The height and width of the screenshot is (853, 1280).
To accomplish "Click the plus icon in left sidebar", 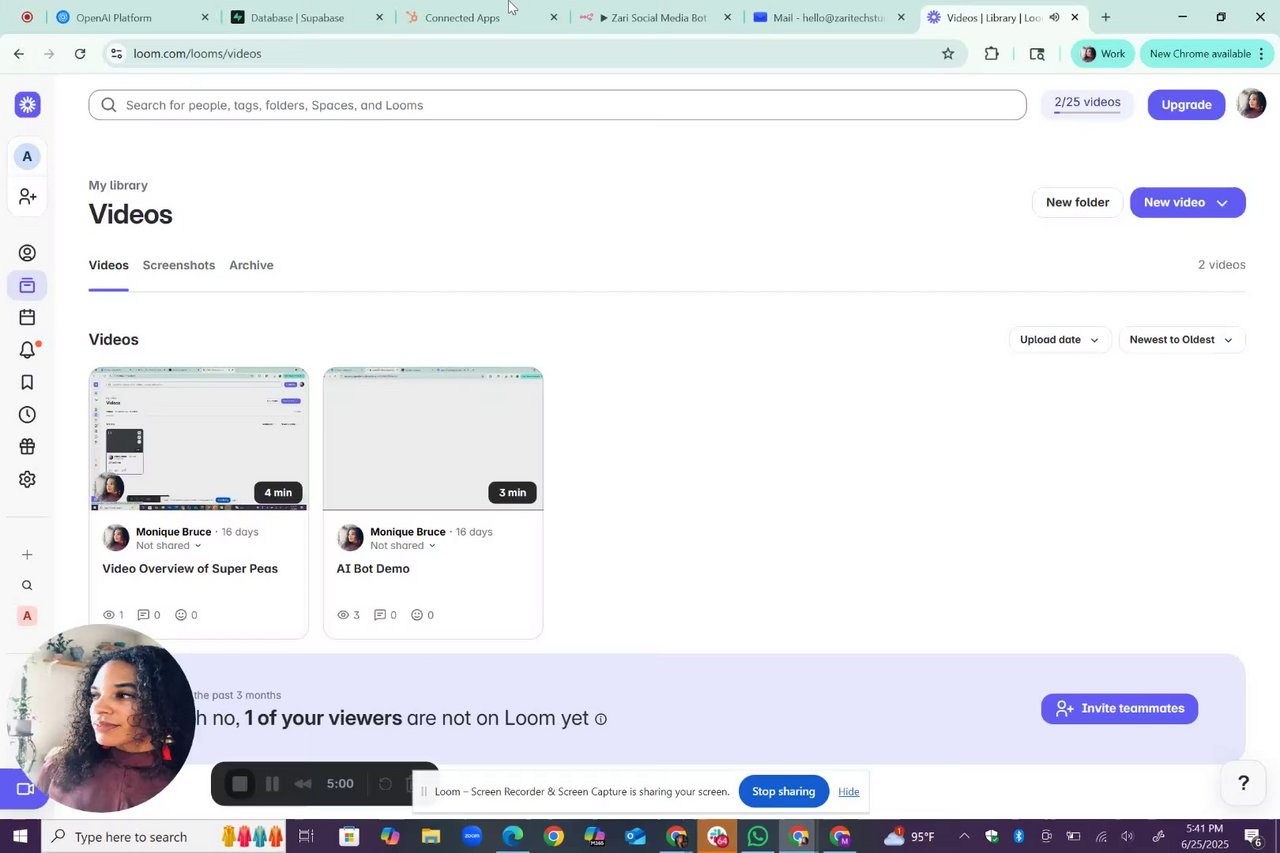I will pos(28,555).
